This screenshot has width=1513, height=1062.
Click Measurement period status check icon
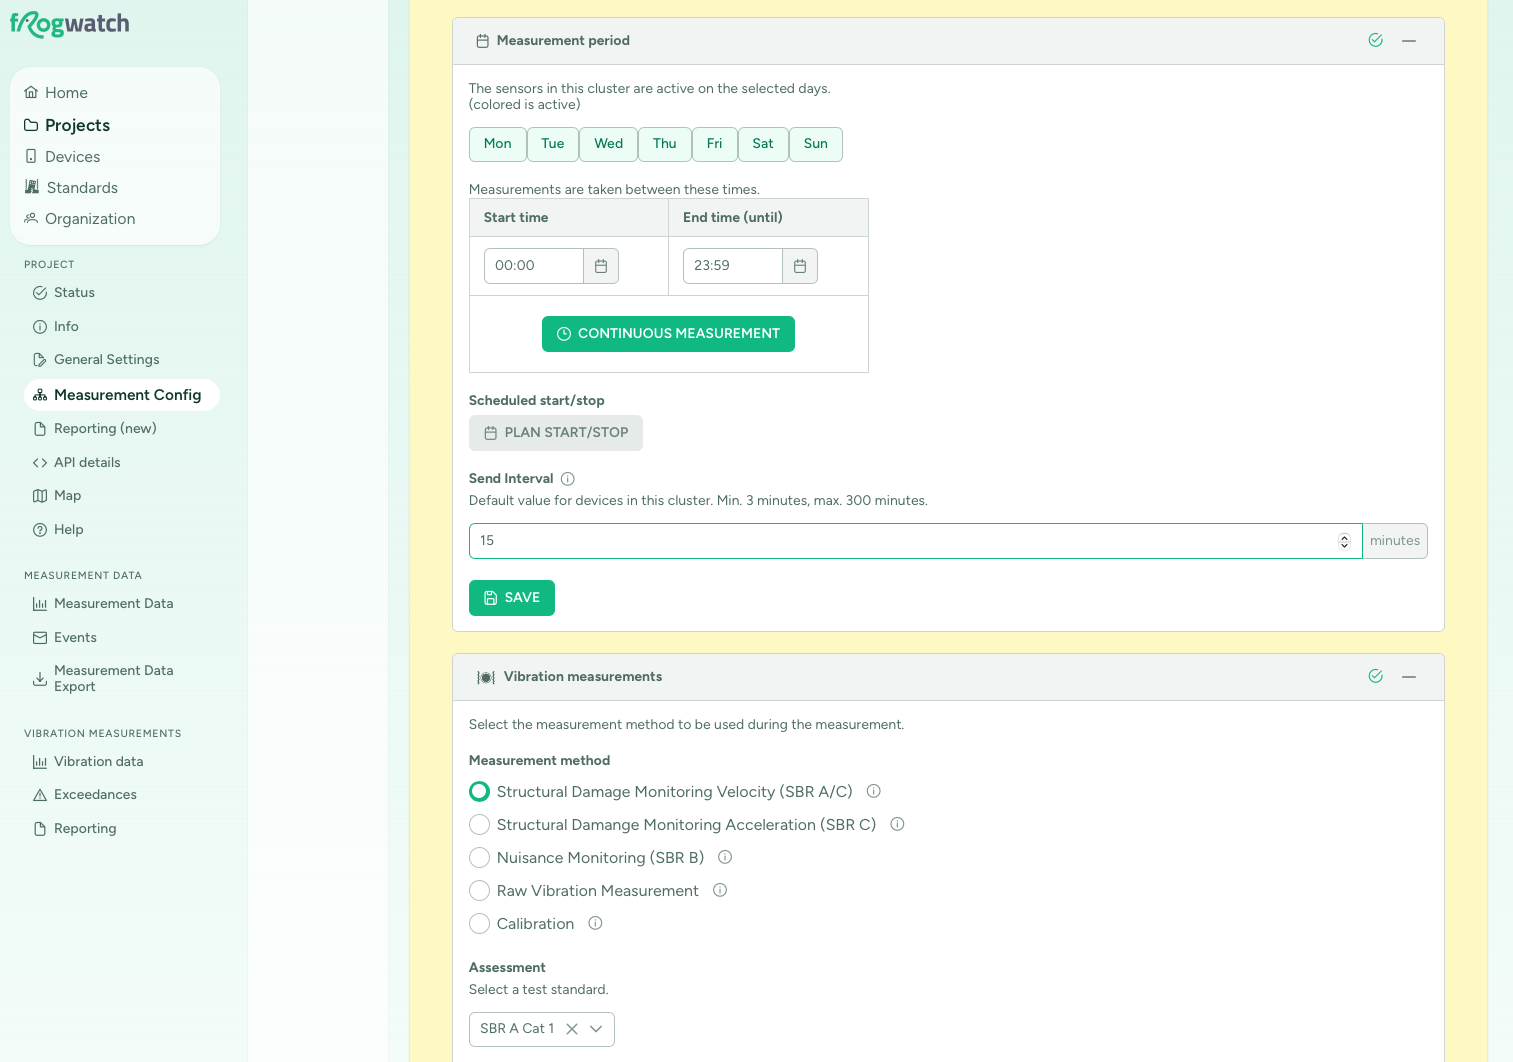click(x=1376, y=41)
